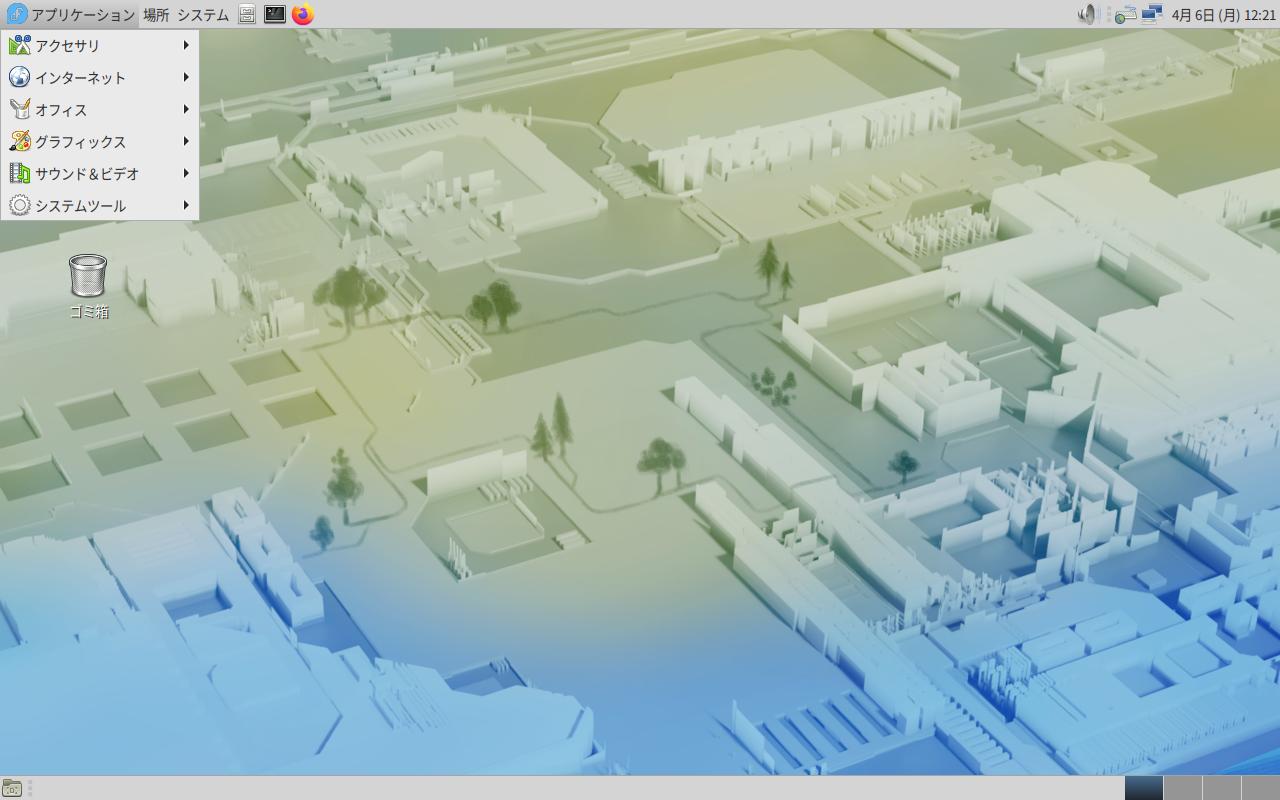Open the アクセサリ submenu
The height and width of the screenshot is (800, 1280).
click(x=68, y=45)
